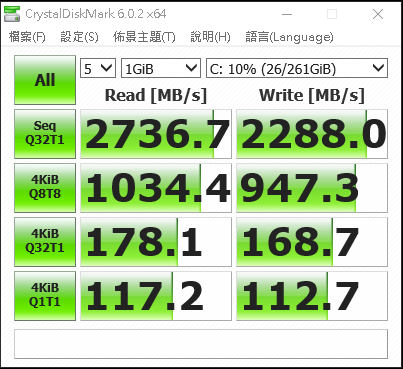
Task: Click the 4KiB Q32T1 write result 168.7
Action: point(312,242)
